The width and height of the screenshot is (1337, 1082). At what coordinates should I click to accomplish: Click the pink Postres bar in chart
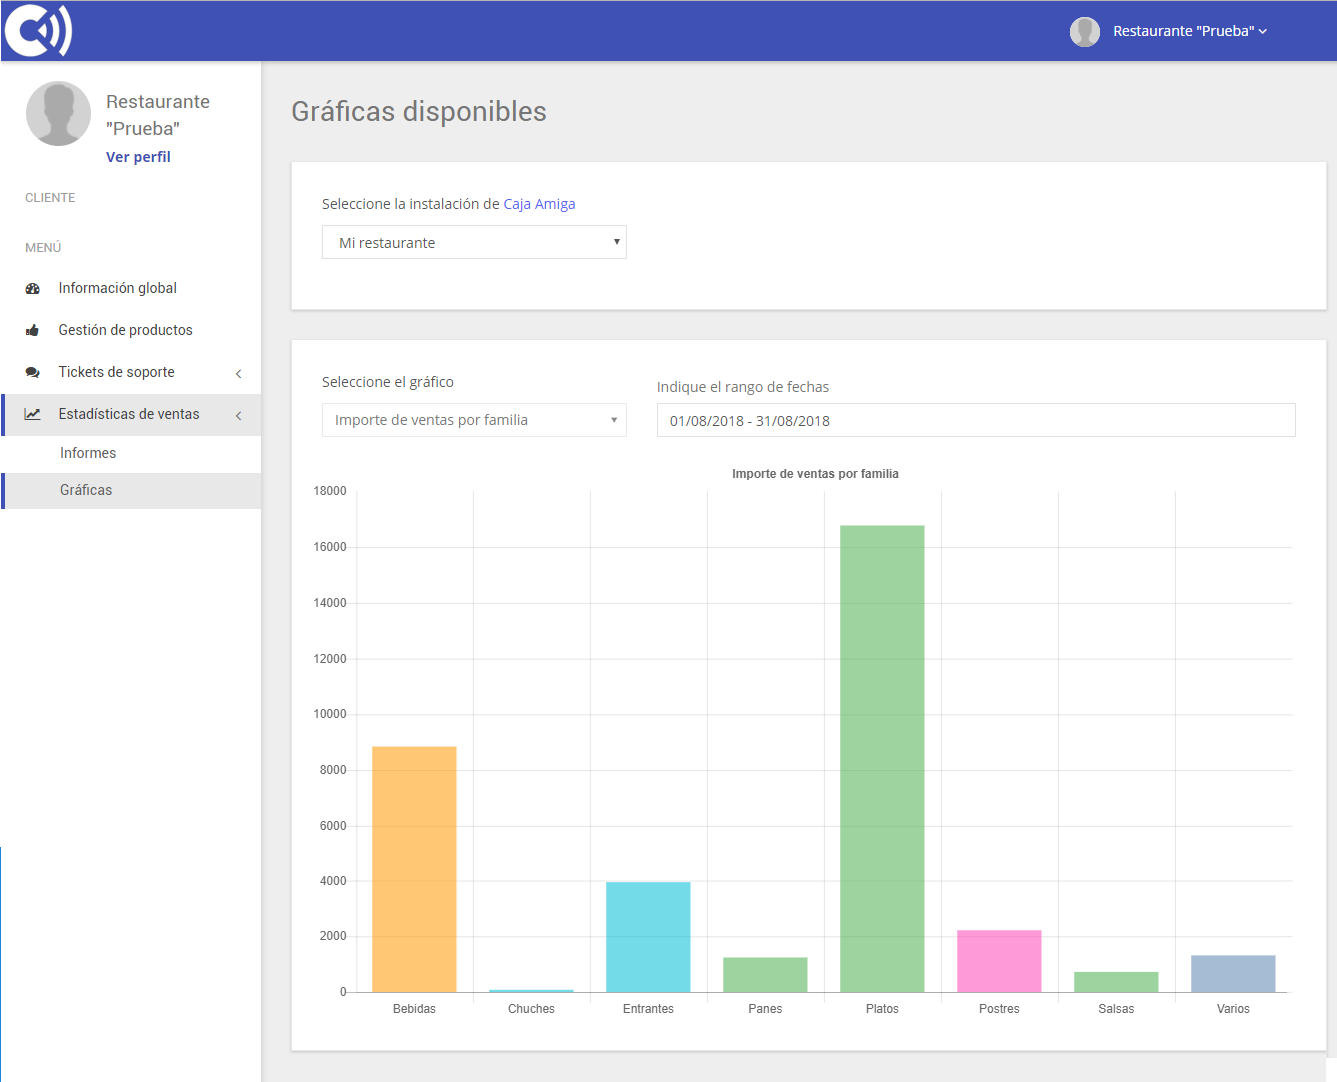point(999,961)
